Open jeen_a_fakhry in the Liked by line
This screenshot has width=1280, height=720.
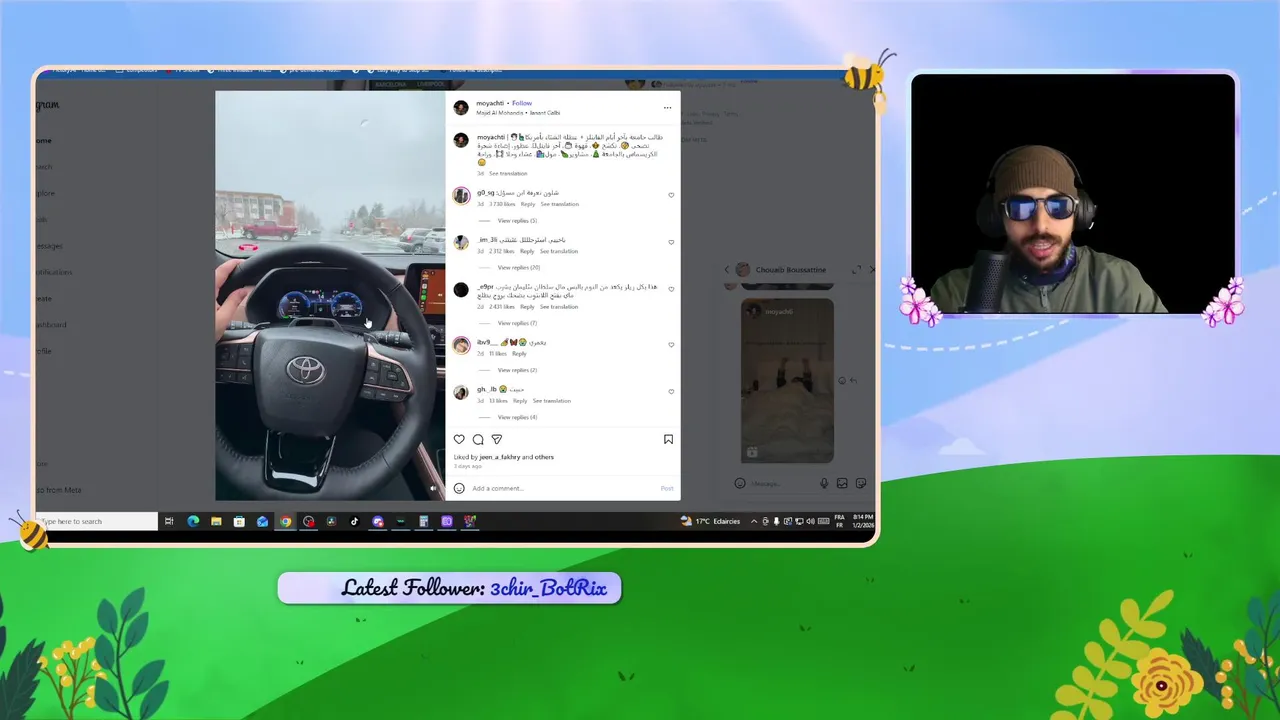(500, 457)
